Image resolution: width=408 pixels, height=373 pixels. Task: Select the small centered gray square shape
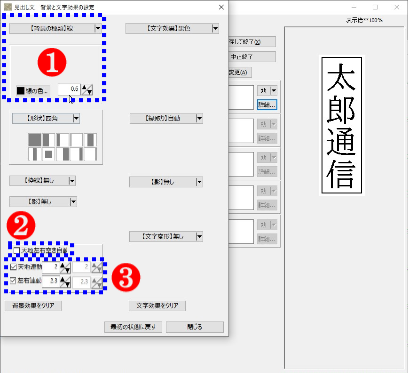(x=49, y=154)
